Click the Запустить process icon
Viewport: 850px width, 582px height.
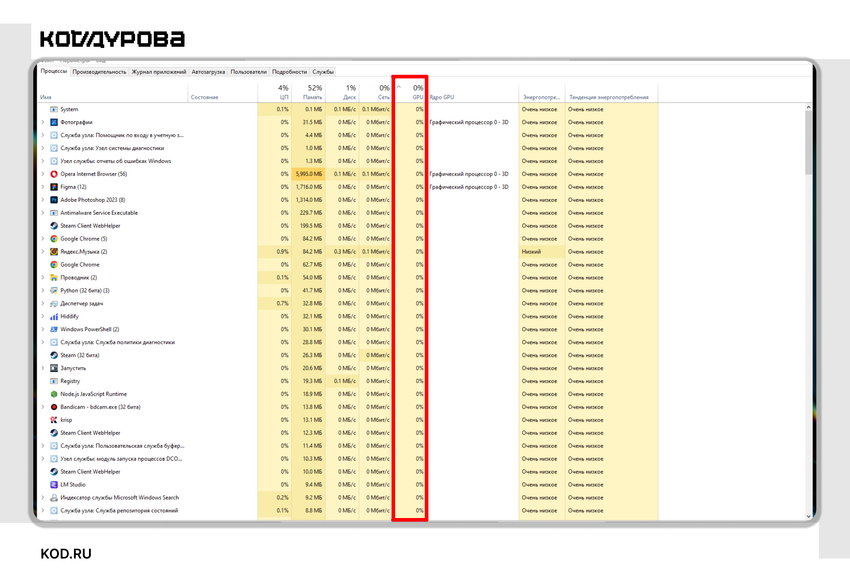point(54,368)
